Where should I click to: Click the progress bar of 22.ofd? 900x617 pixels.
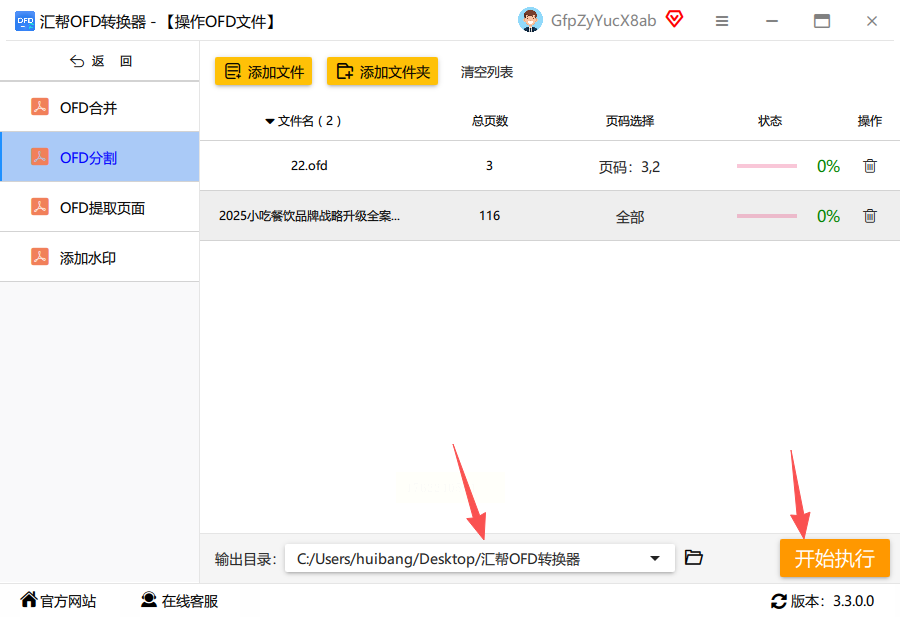tap(767, 166)
